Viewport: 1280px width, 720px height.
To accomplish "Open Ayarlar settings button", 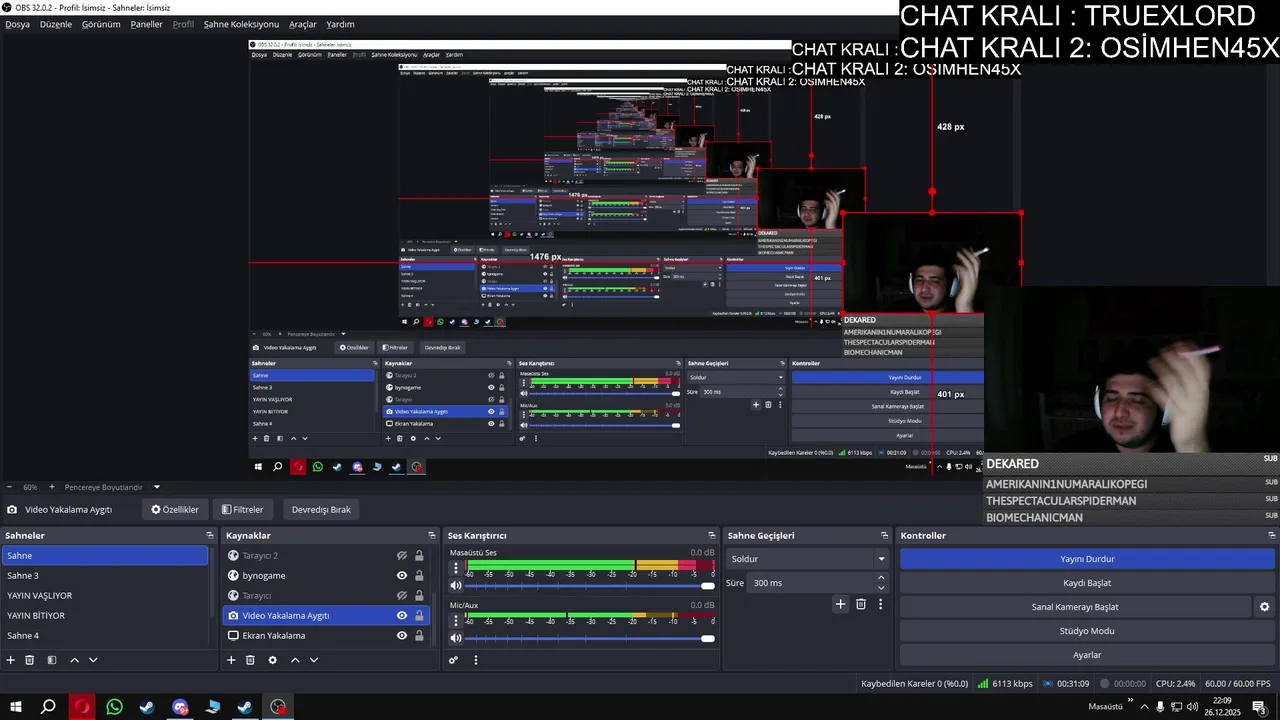I will click(x=1087, y=655).
